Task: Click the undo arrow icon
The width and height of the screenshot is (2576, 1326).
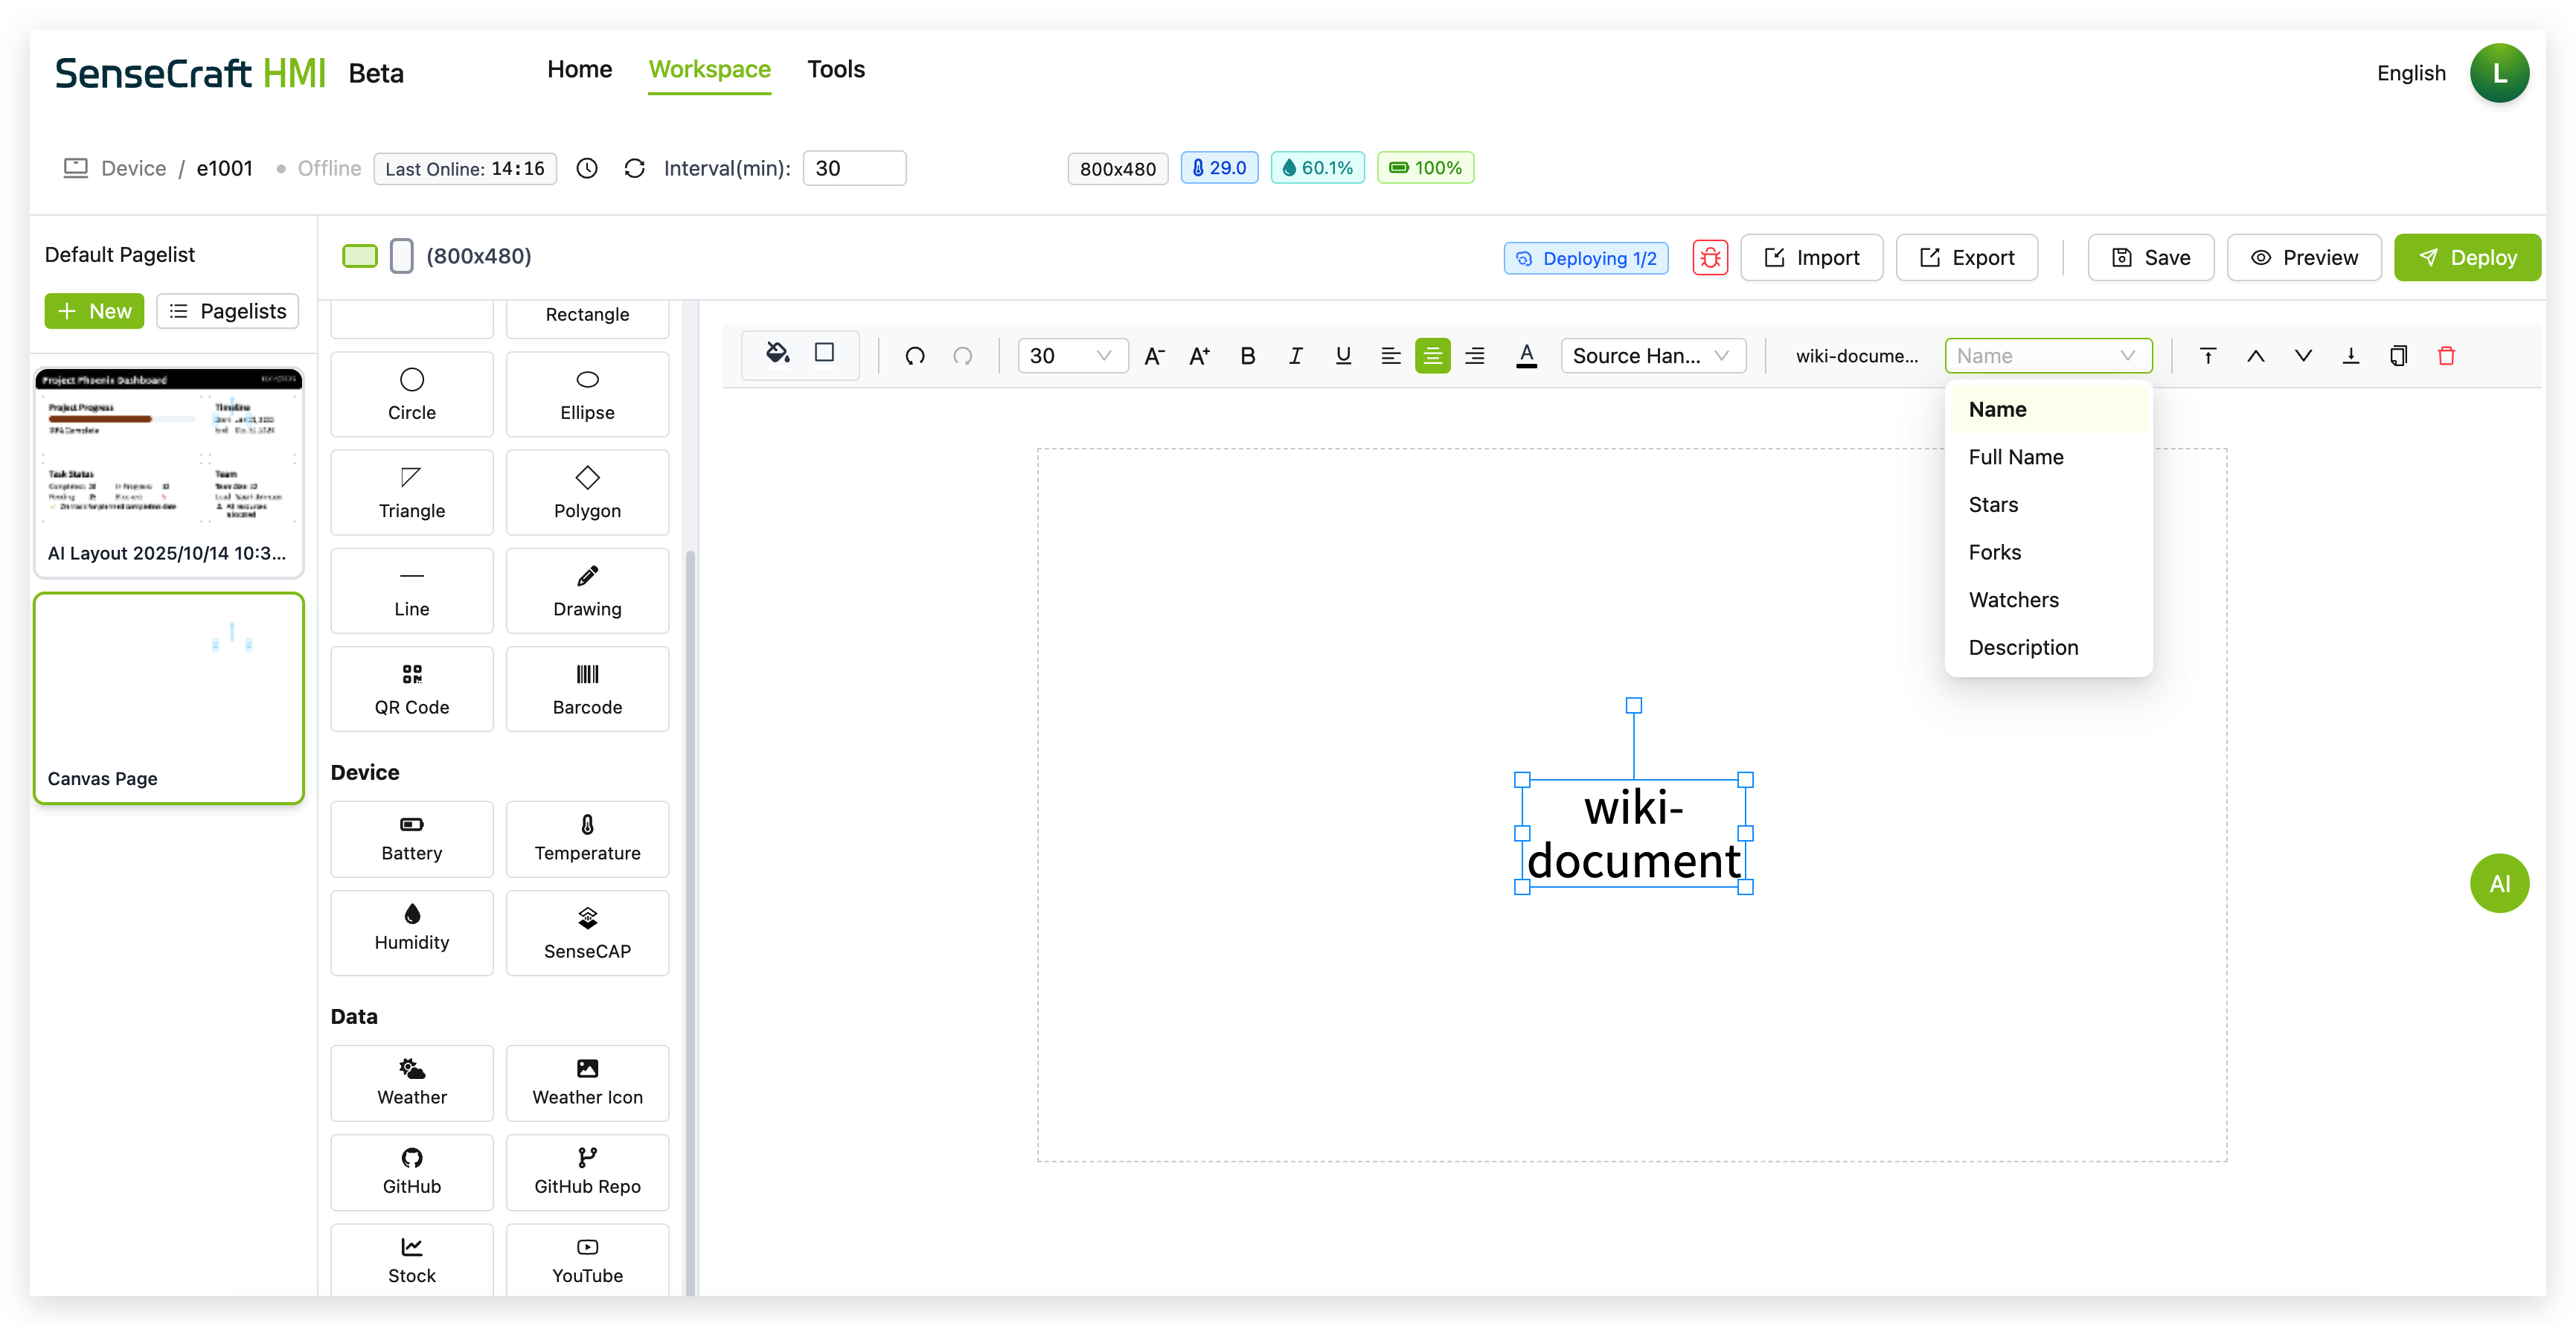Action: 914,356
